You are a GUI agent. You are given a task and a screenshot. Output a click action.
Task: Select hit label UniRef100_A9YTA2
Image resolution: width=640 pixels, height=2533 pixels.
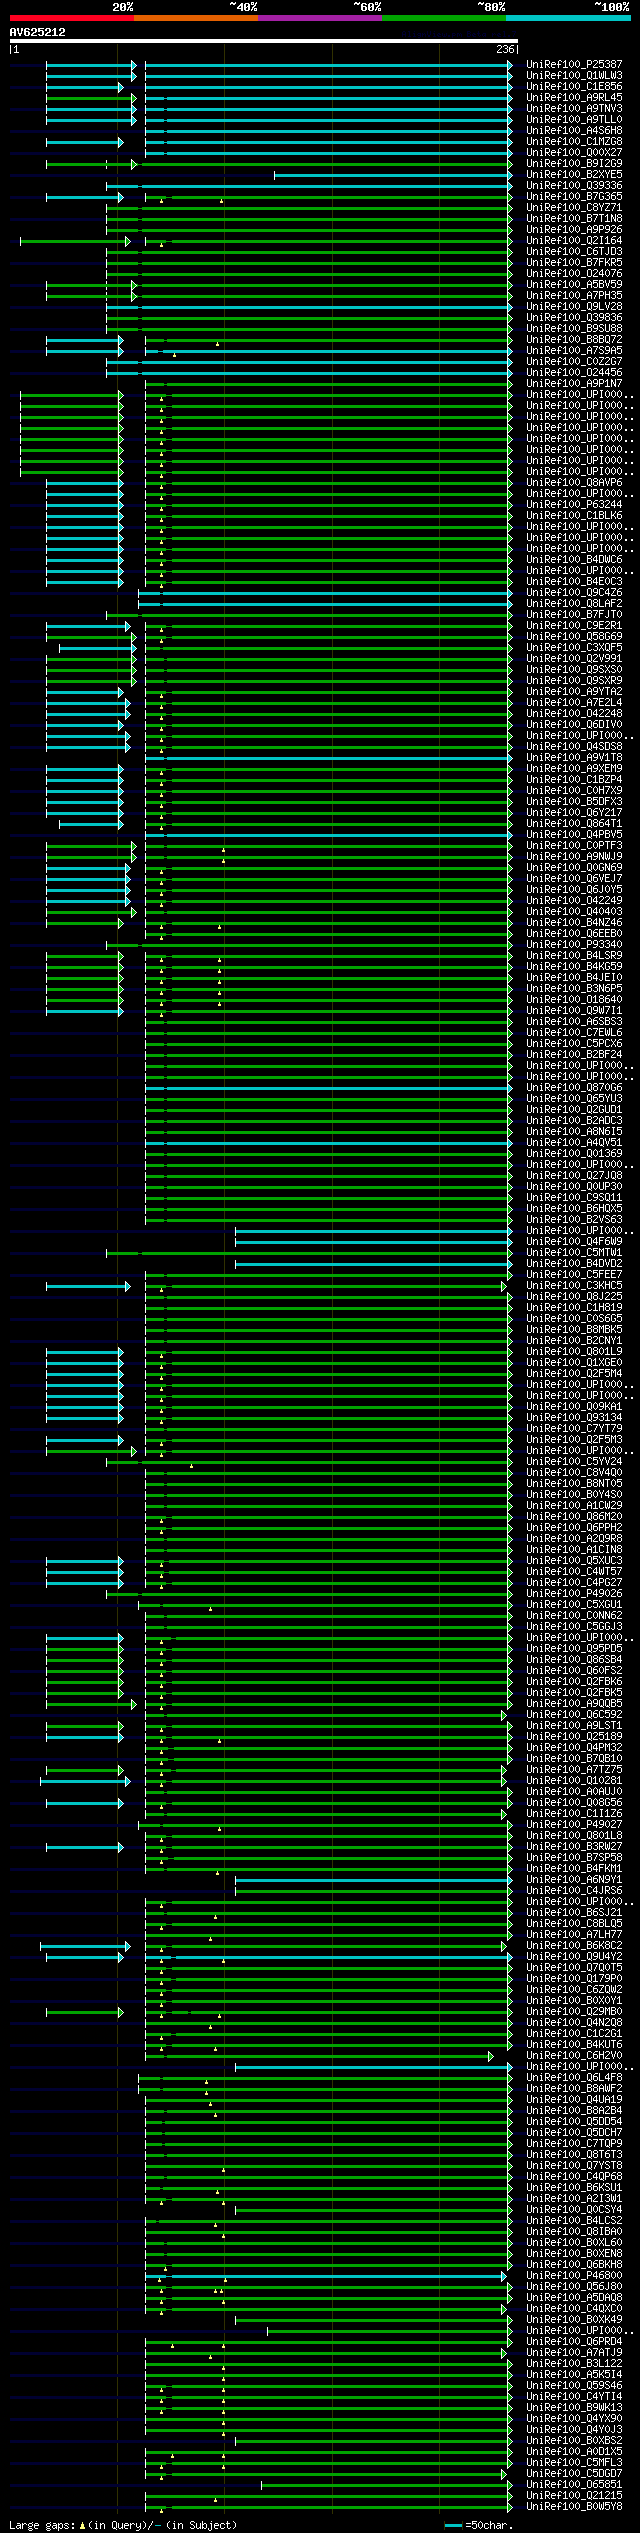pyautogui.click(x=574, y=692)
